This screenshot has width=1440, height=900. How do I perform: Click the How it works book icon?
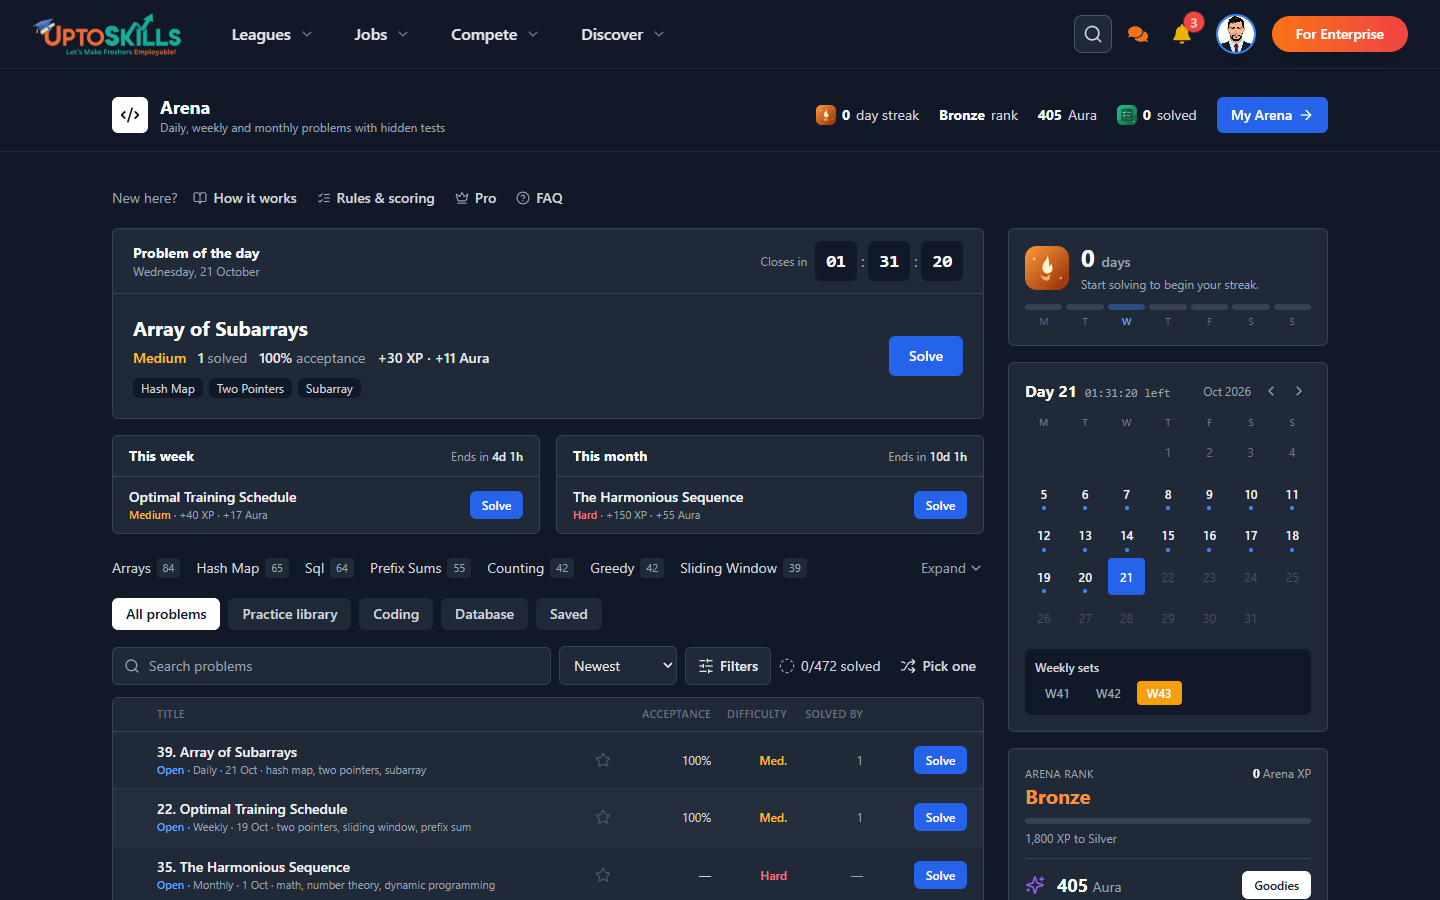click(x=200, y=198)
